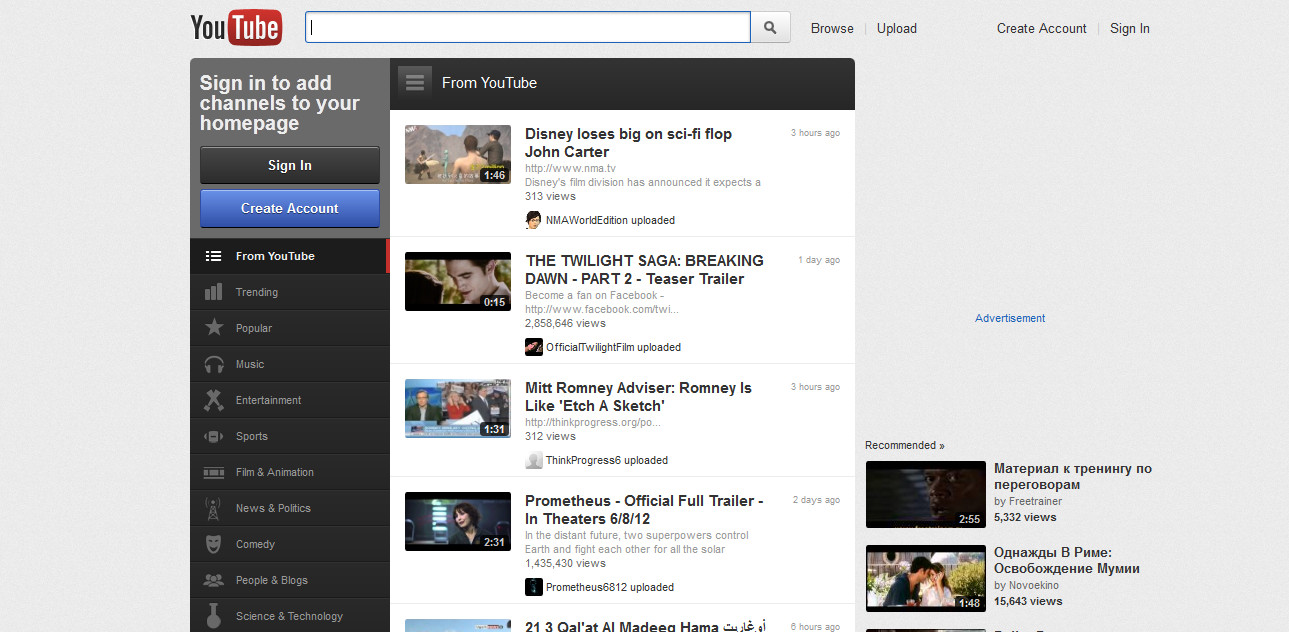
Task: Open Comedy category
Action: pos(289,544)
